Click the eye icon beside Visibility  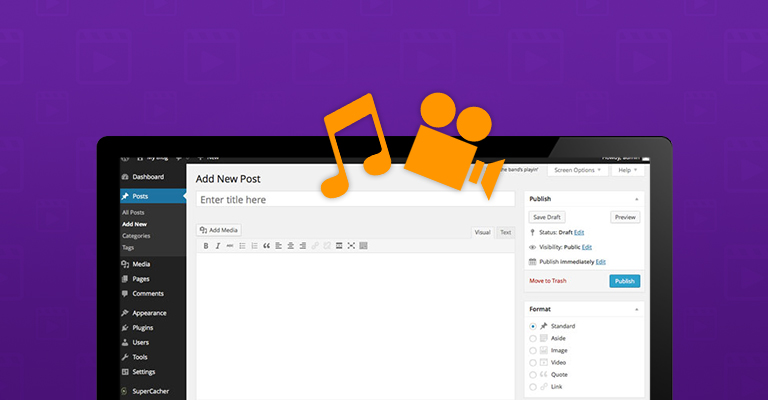(x=532, y=247)
